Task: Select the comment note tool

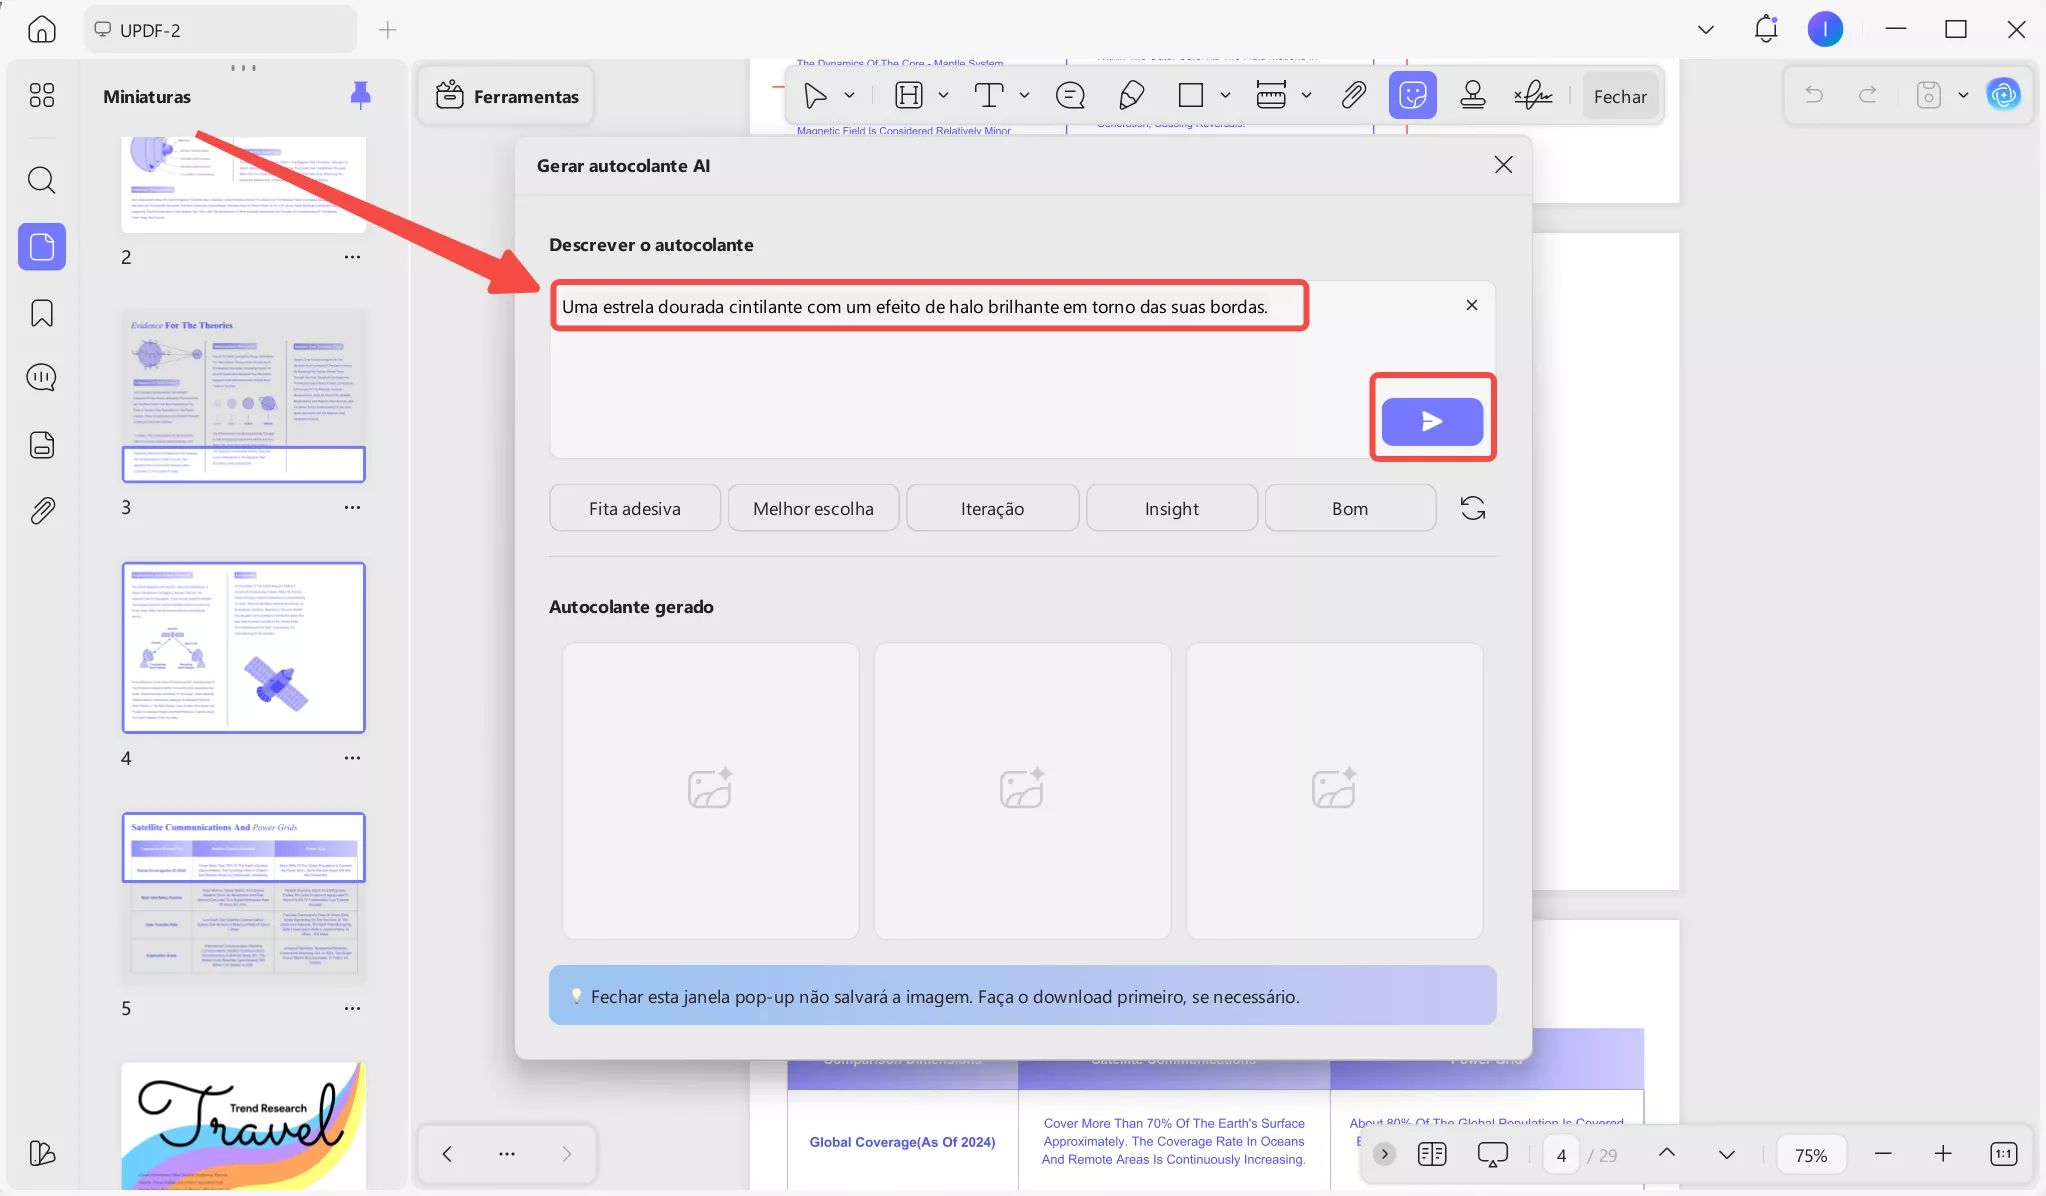Action: (1070, 96)
